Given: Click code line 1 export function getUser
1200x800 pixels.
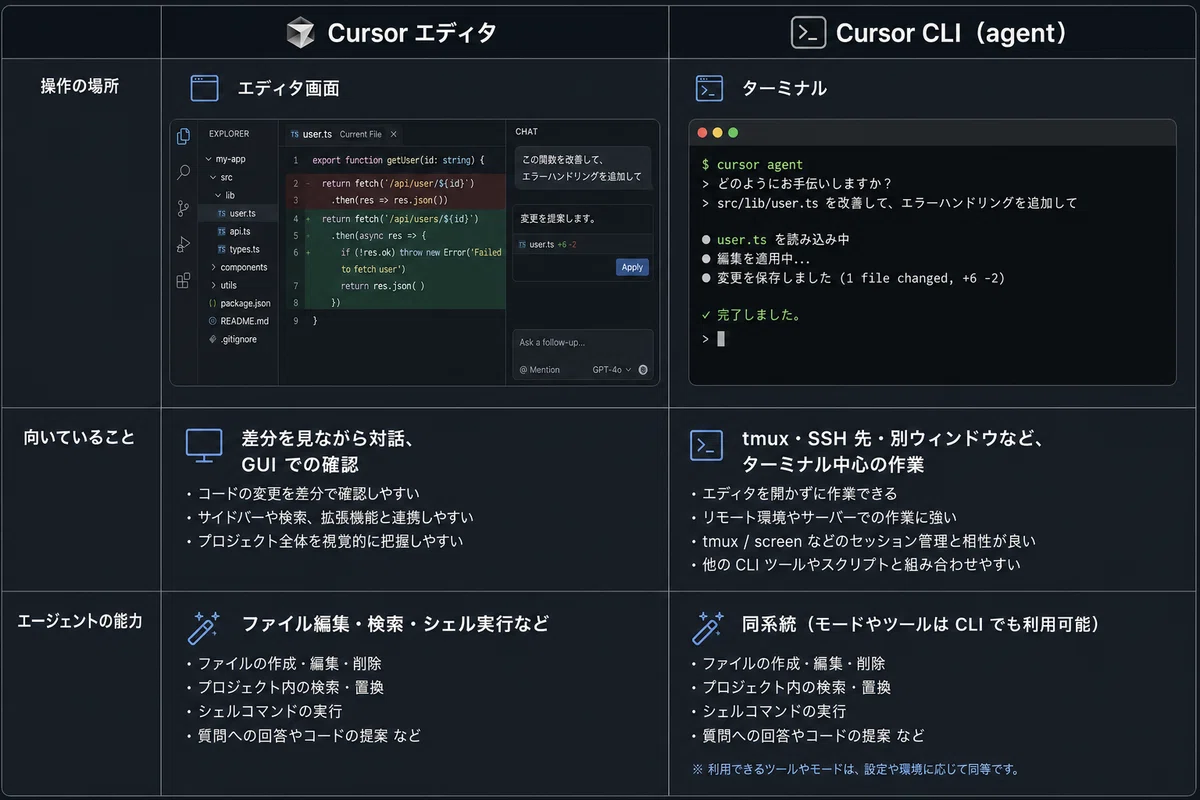Looking at the screenshot, I should tap(398, 160).
